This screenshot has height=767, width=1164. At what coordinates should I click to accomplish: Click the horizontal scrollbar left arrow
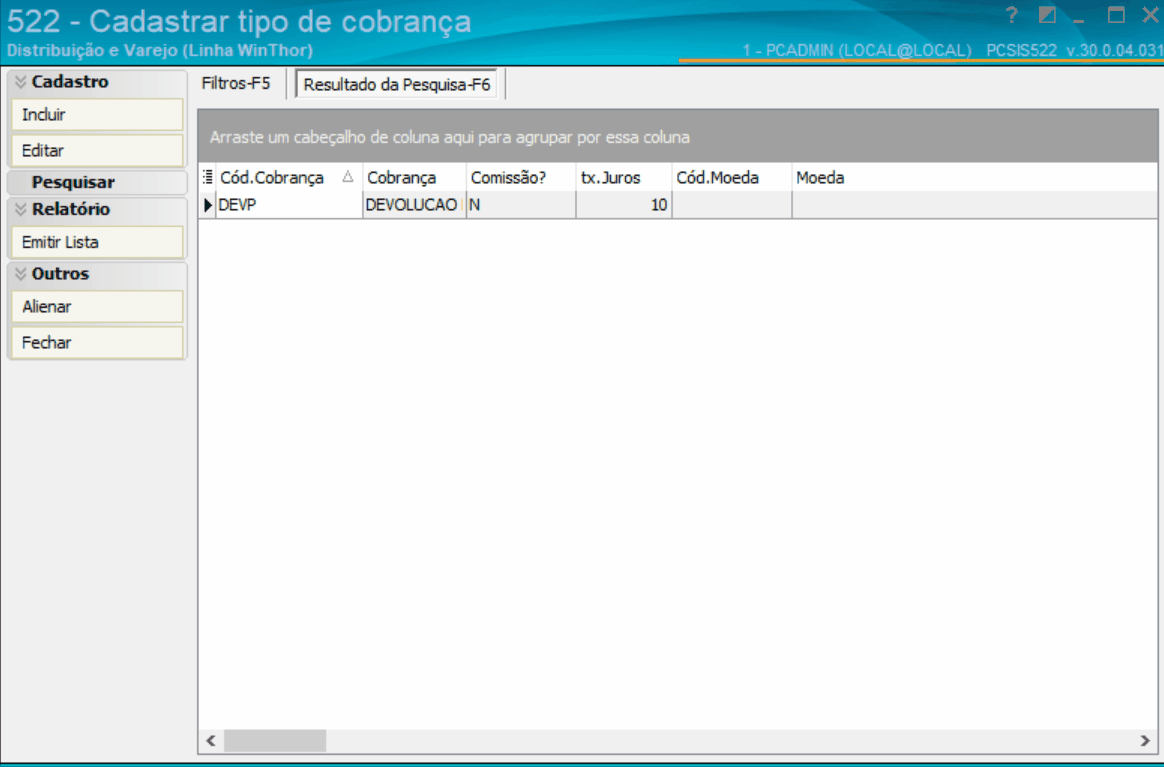(x=211, y=740)
